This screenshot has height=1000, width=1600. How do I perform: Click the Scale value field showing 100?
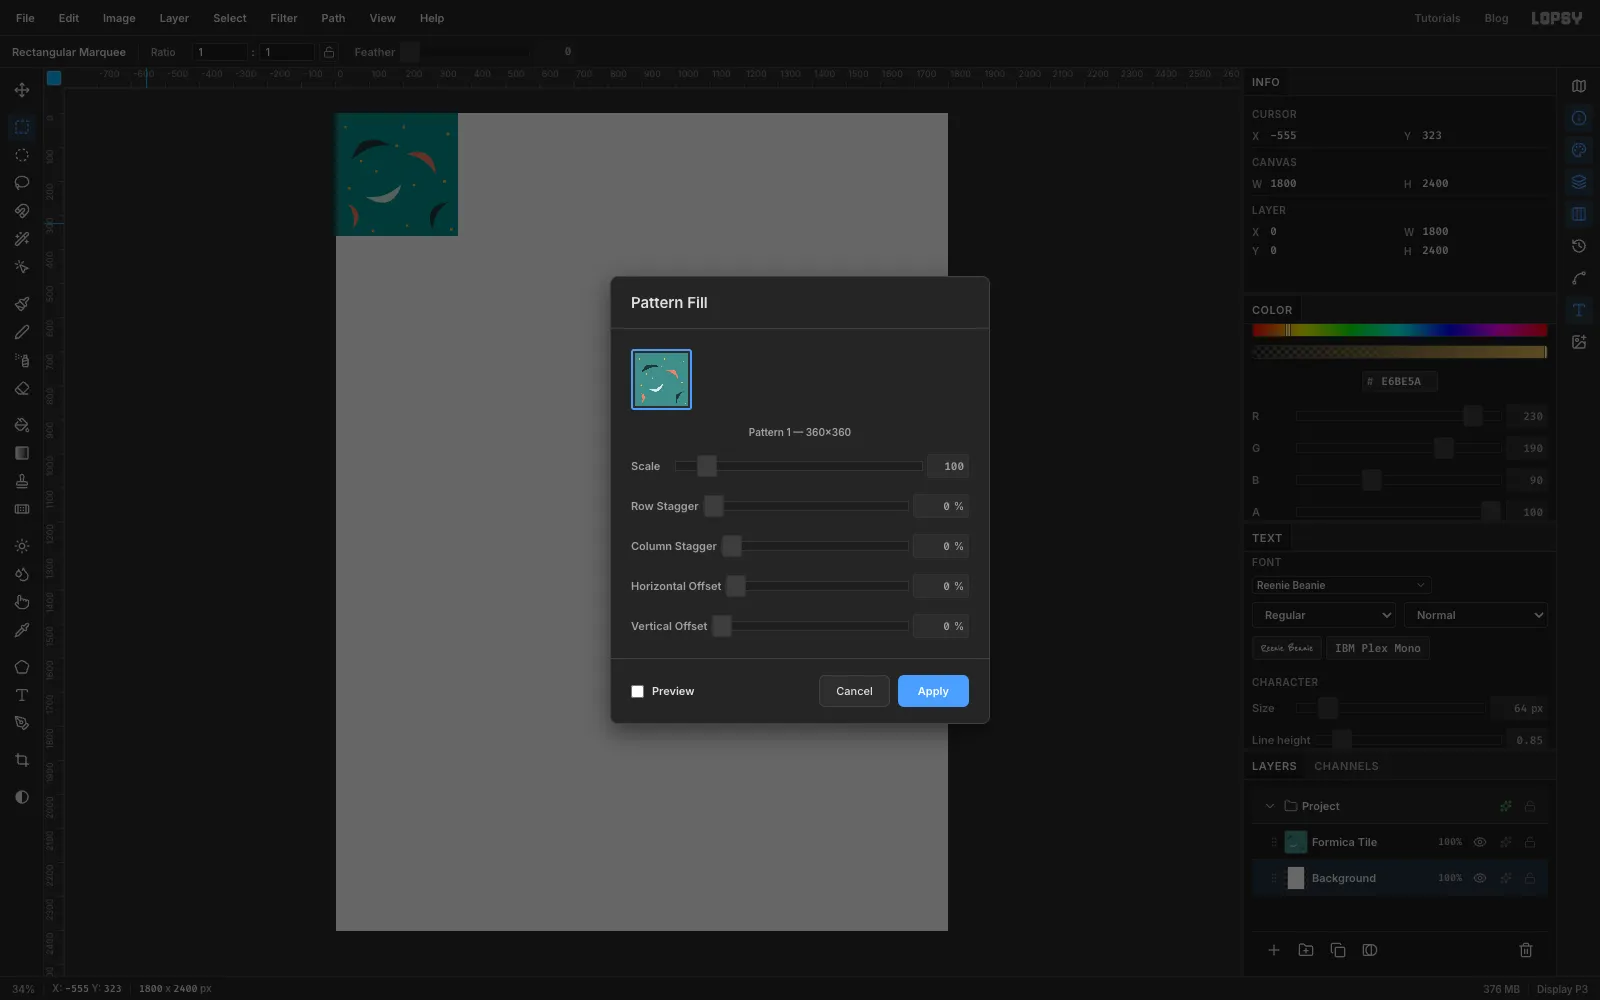tap(948, 466)
